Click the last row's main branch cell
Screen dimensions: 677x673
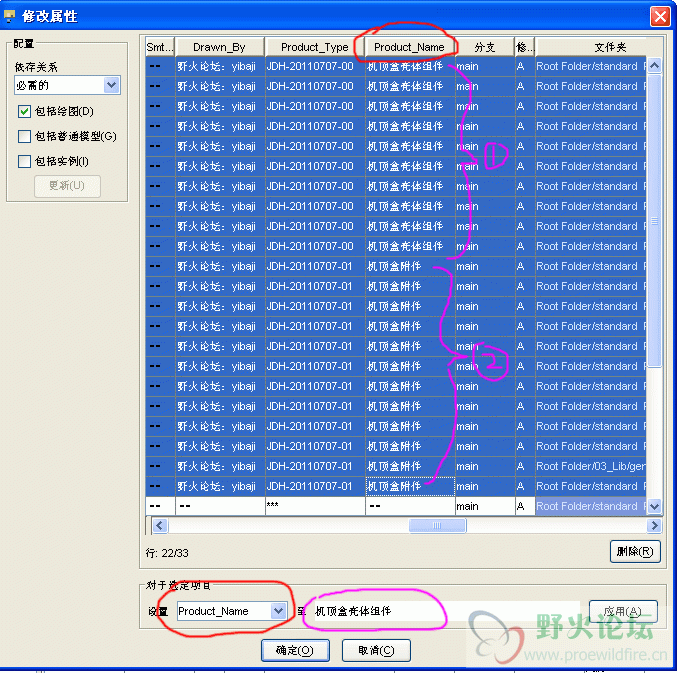pyautogui.click(x=485, y=506)
